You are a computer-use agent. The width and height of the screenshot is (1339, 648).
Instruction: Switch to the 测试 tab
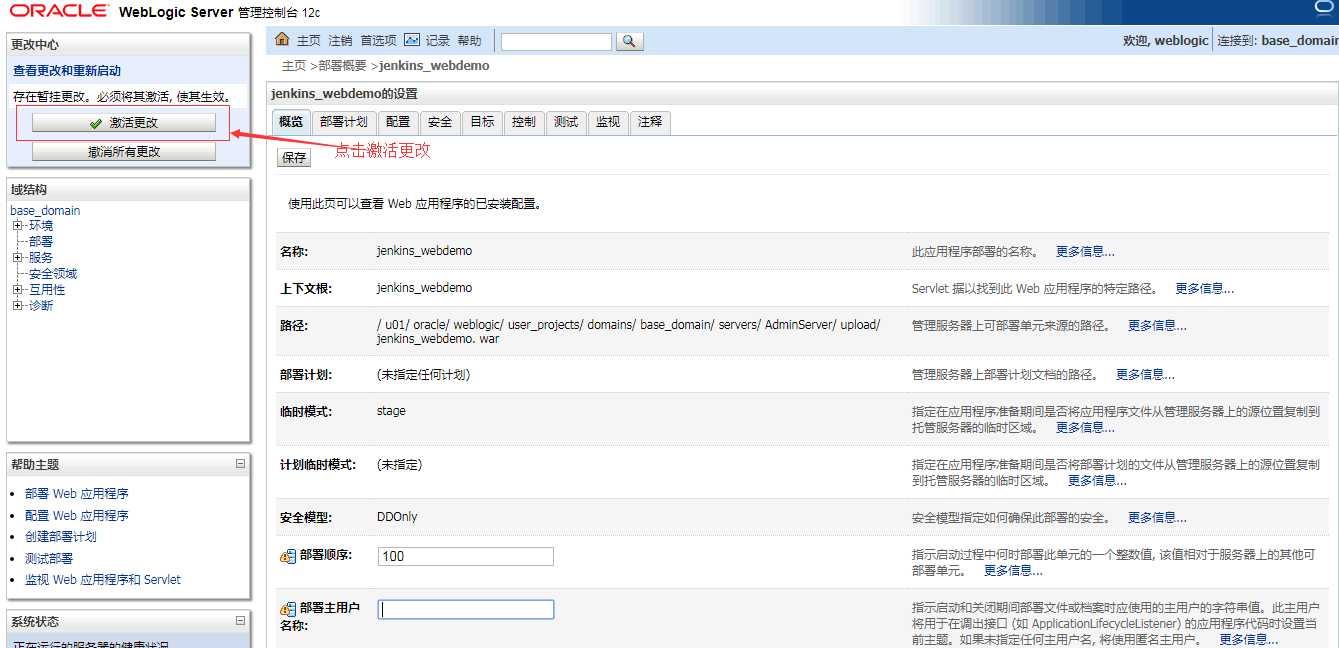(566, 122)
